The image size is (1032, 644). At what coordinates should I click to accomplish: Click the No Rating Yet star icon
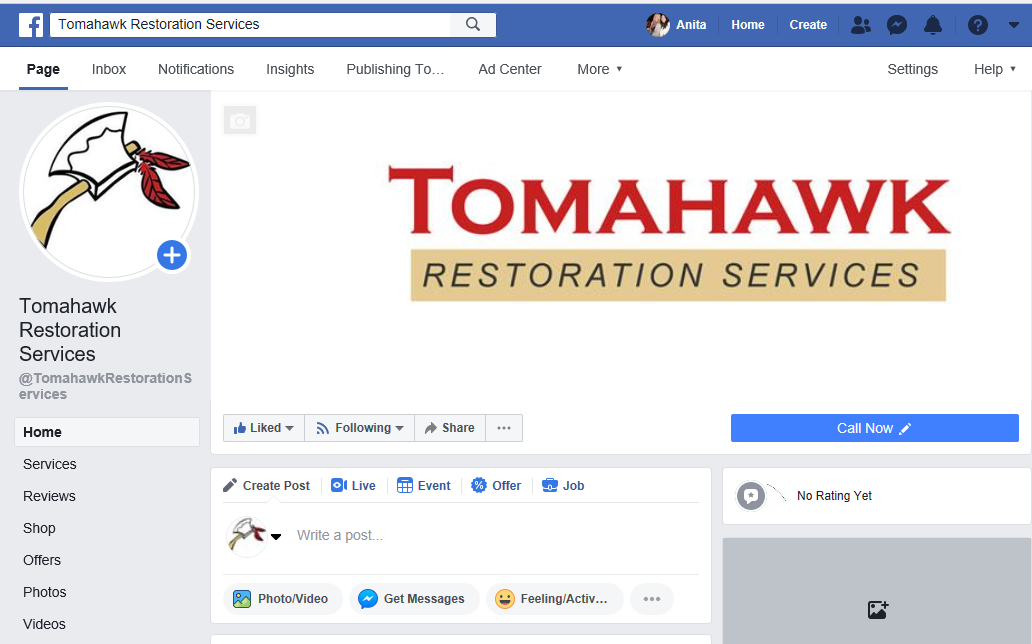tap(750, 496)
